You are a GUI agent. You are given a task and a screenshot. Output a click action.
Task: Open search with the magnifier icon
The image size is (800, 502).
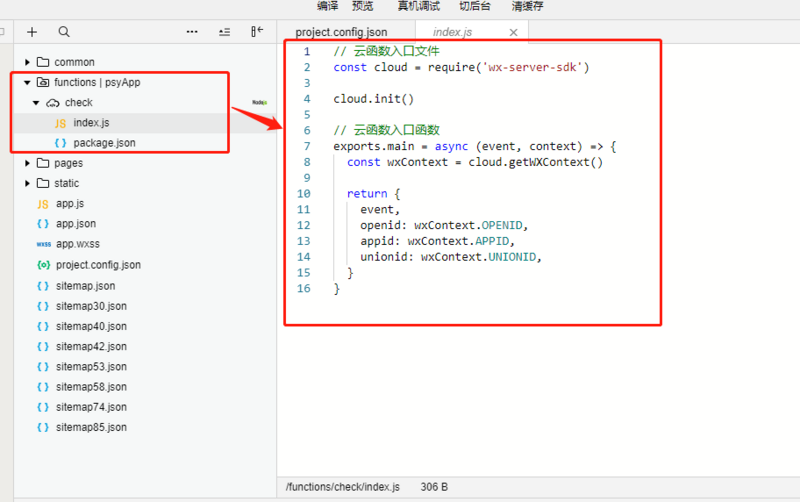tap(64, 32)
